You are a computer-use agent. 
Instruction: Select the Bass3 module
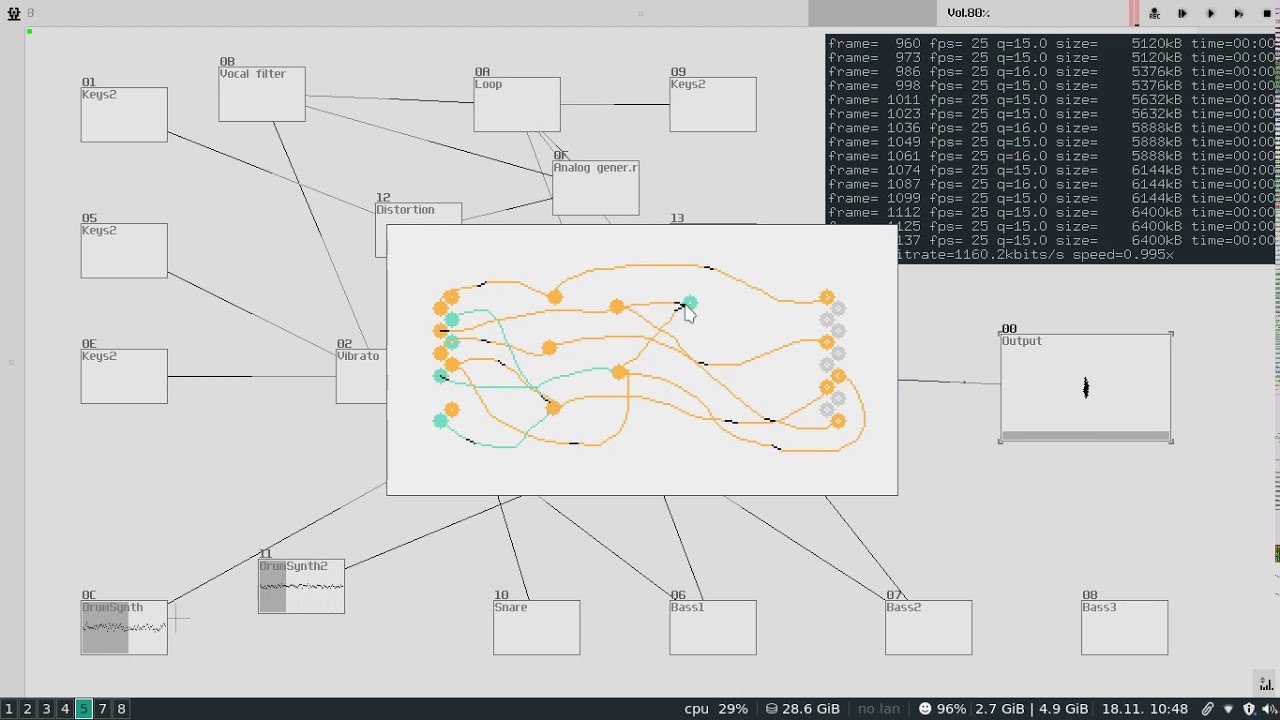tap(1124, 628)
